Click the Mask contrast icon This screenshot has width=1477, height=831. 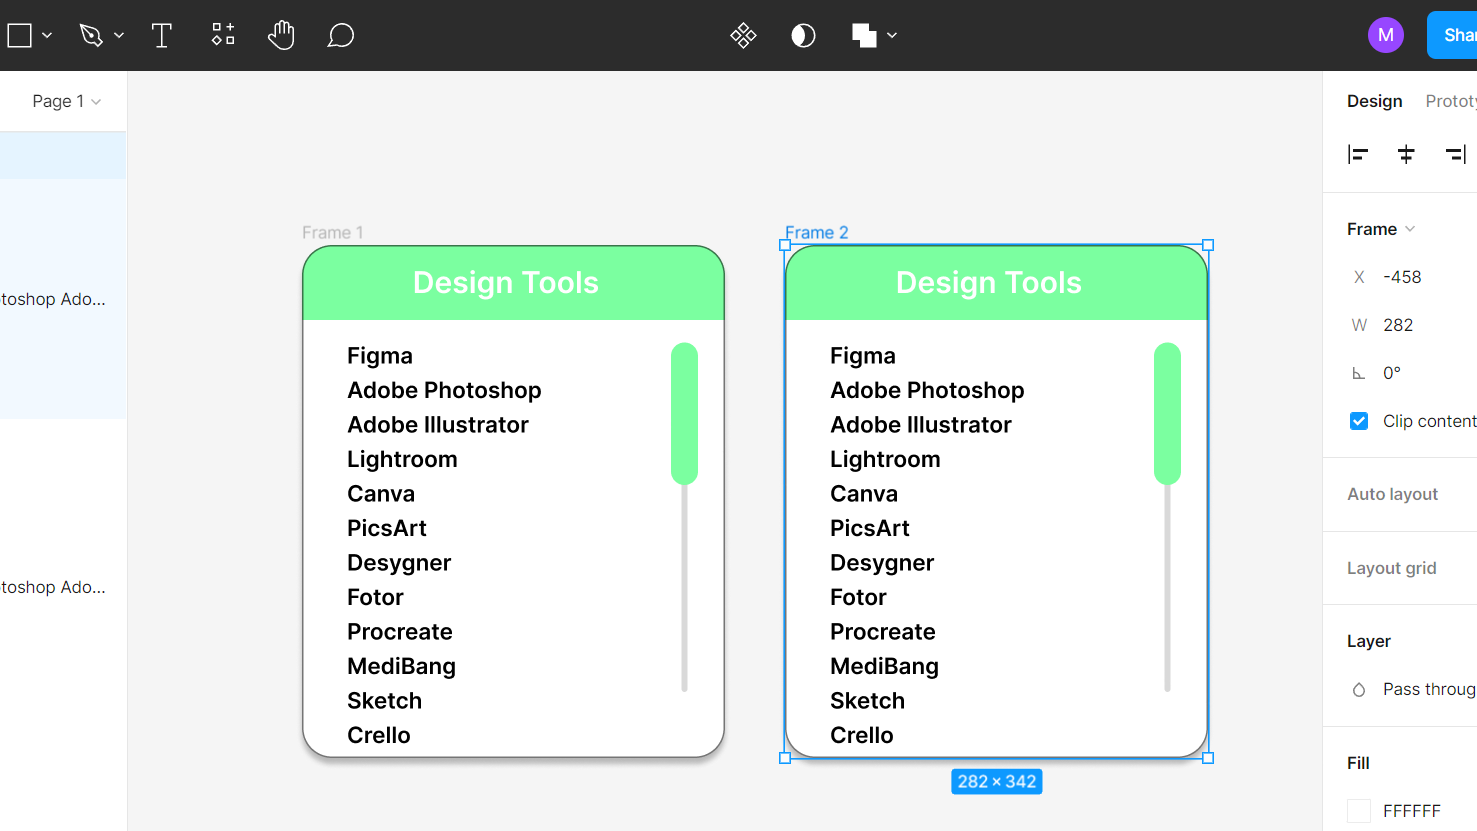[803, 36]
